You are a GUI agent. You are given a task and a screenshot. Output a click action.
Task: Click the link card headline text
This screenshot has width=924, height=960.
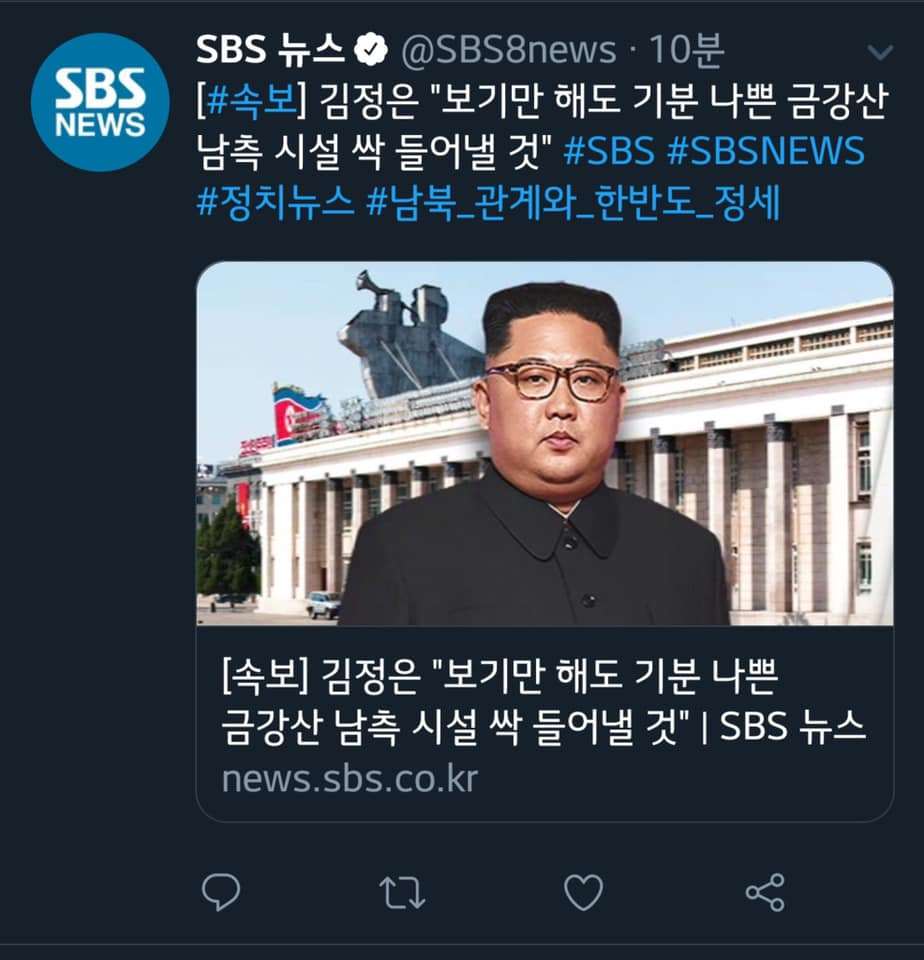point(543,702)
